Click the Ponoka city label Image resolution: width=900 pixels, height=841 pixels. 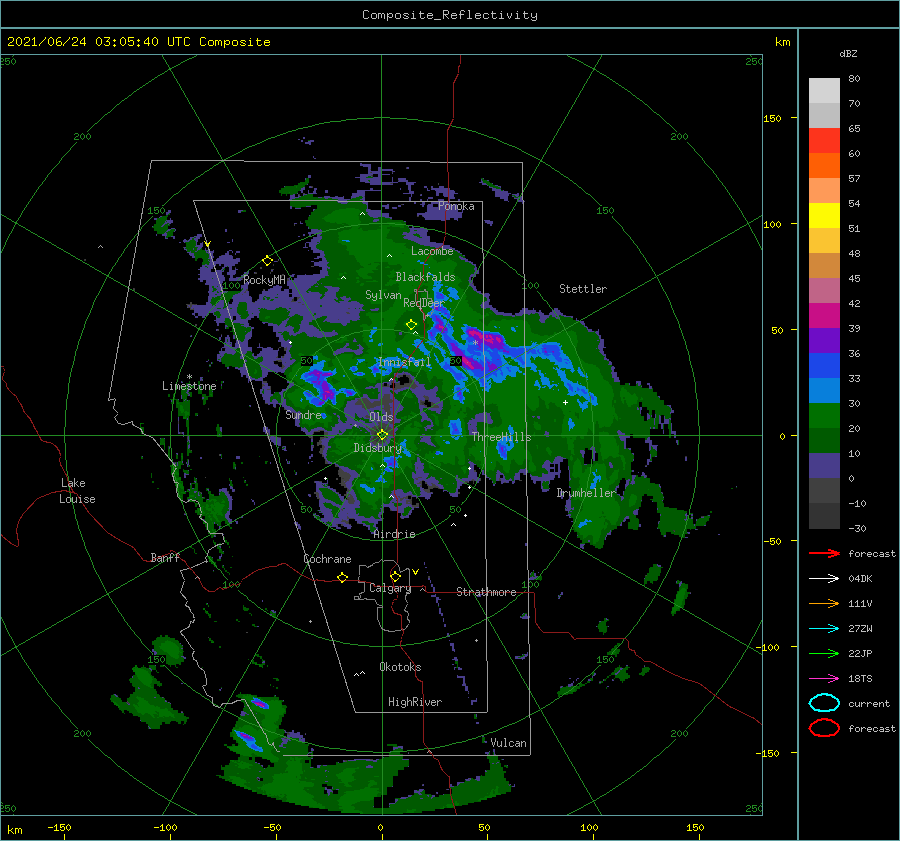456,206
